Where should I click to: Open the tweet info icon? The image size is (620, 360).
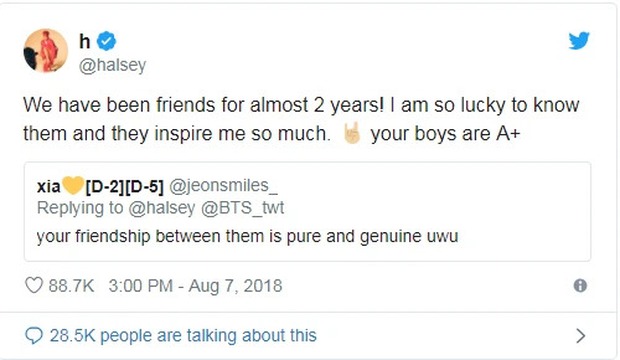[580, 285]
